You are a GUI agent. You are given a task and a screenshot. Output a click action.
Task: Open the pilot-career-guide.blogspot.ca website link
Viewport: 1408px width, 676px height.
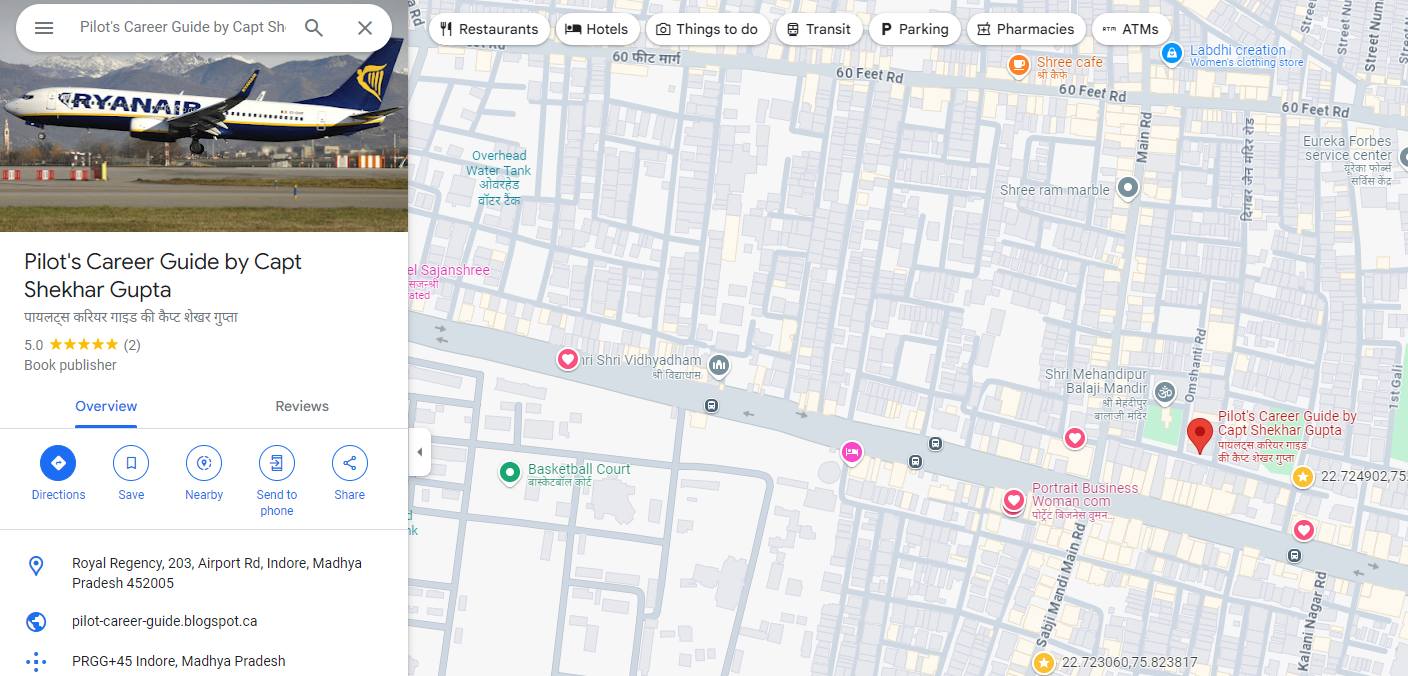point(164,621)
